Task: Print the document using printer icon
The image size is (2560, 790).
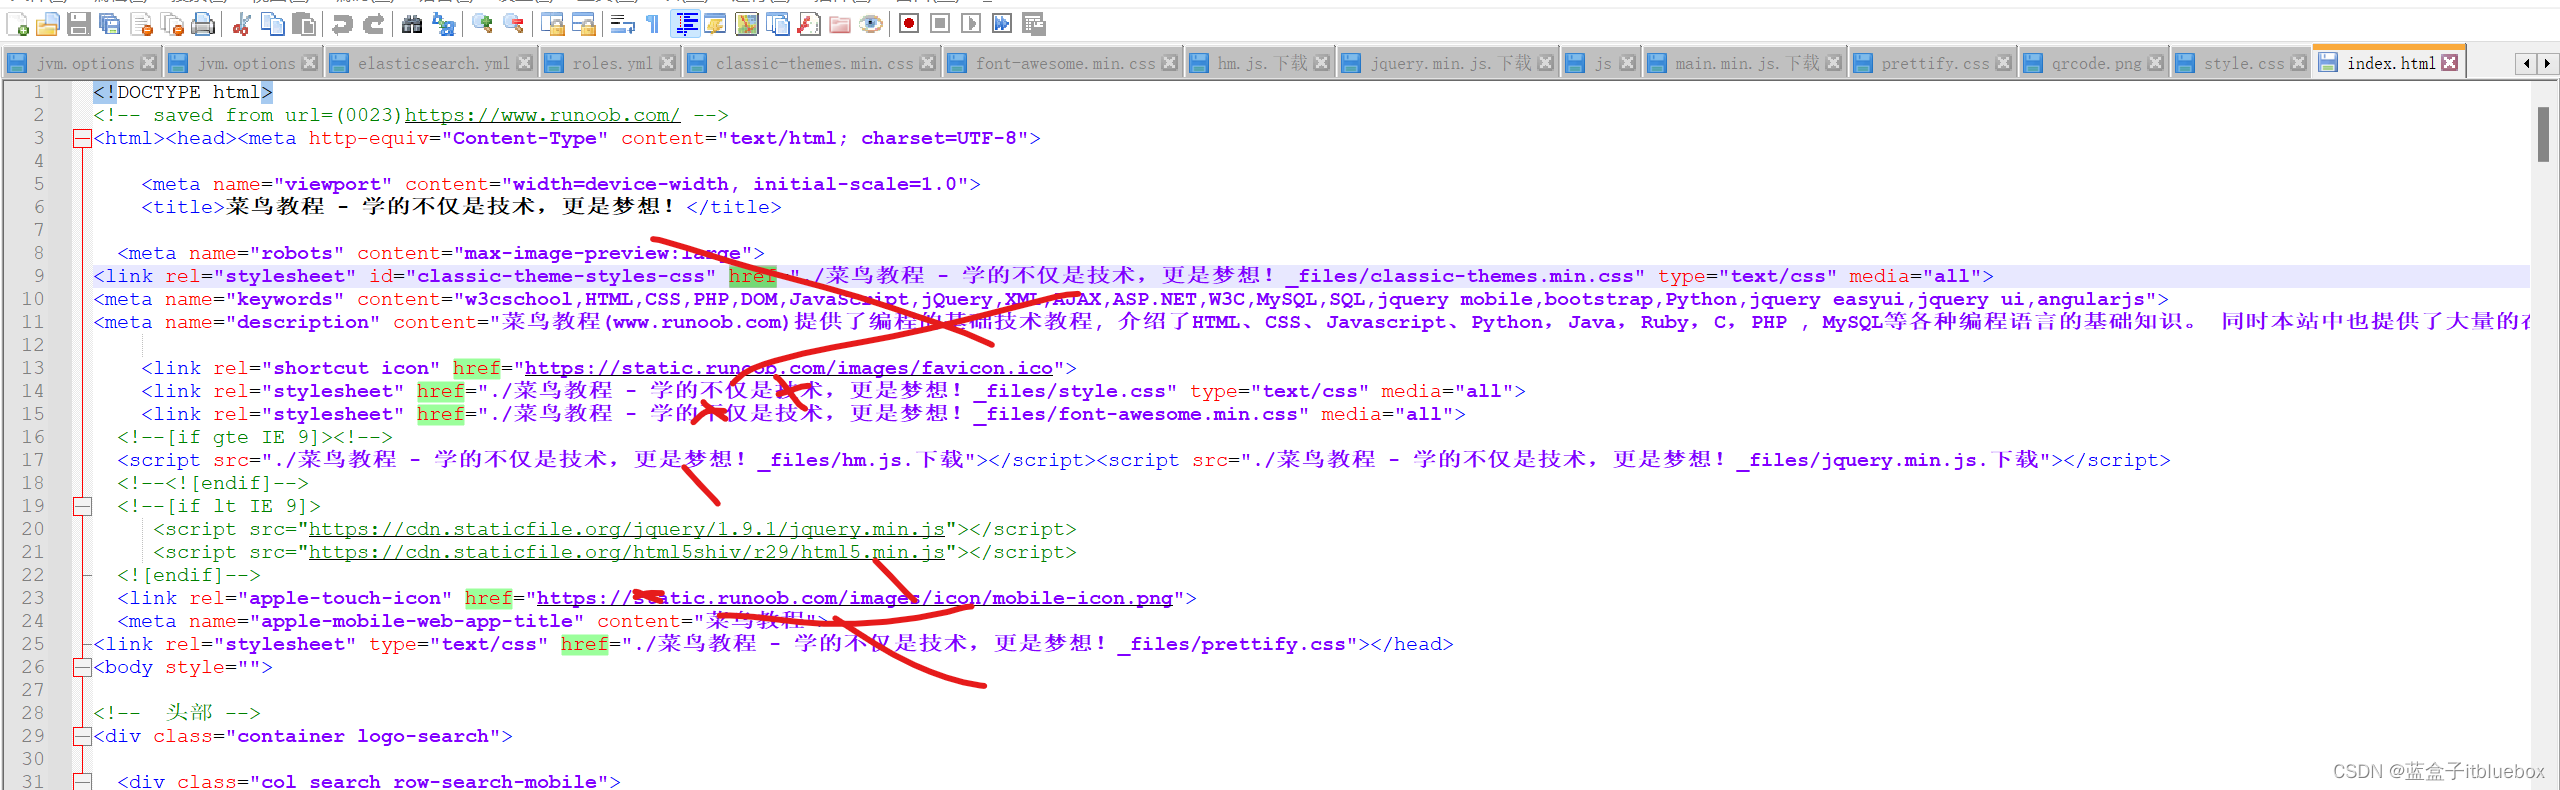Action: pyautogui.click(x=203, y=24)
